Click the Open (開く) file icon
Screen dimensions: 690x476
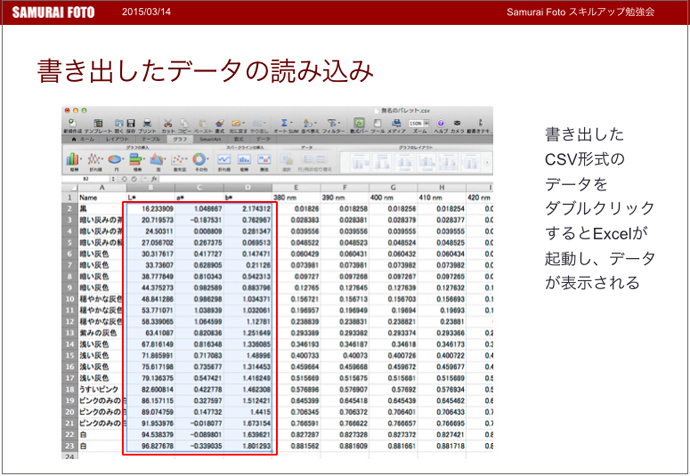pos(119,123)
